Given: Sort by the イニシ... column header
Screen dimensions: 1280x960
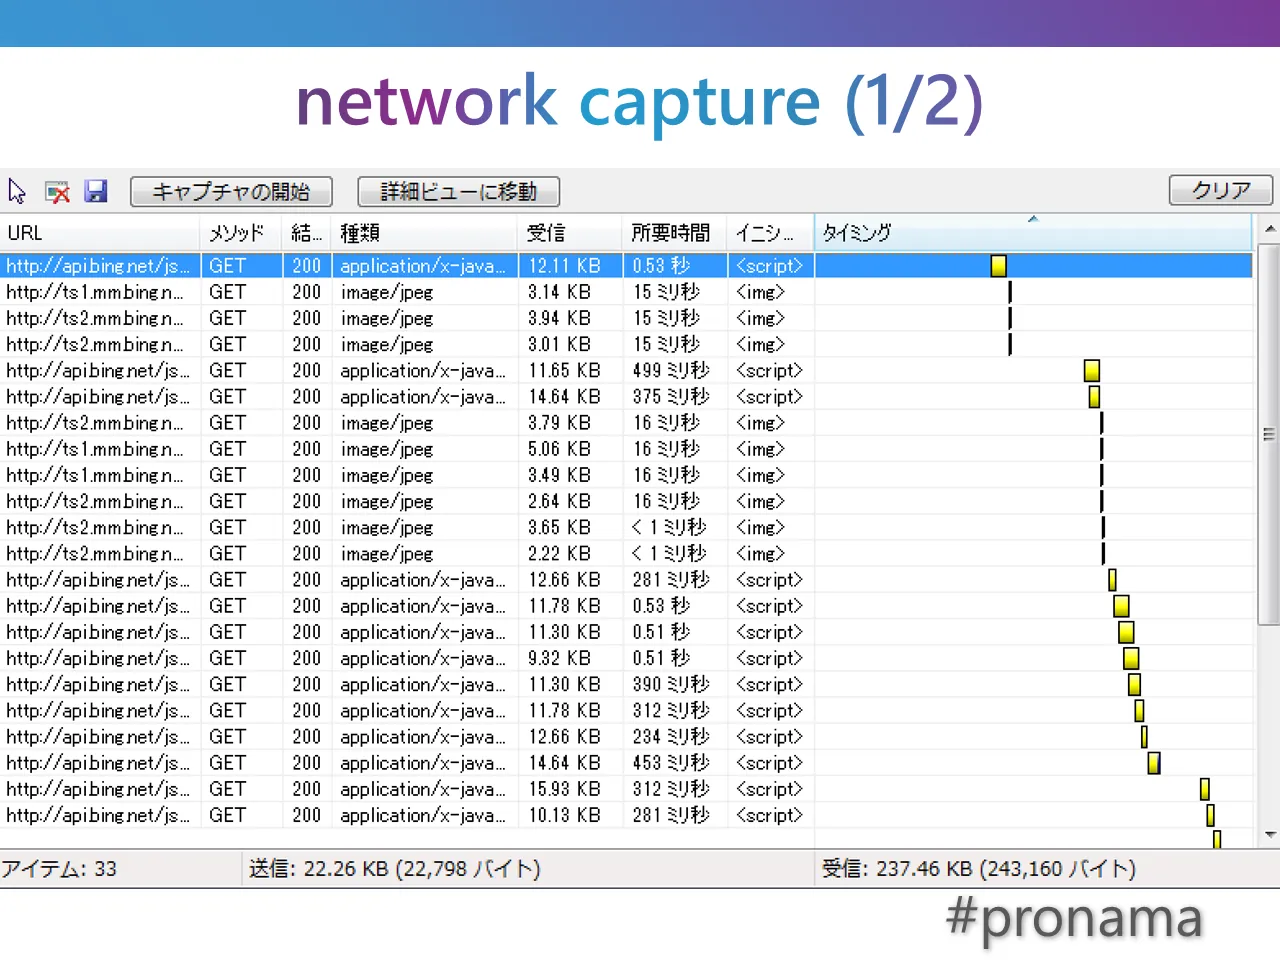Looking at the screenshot, I should (x=770, y=233).
